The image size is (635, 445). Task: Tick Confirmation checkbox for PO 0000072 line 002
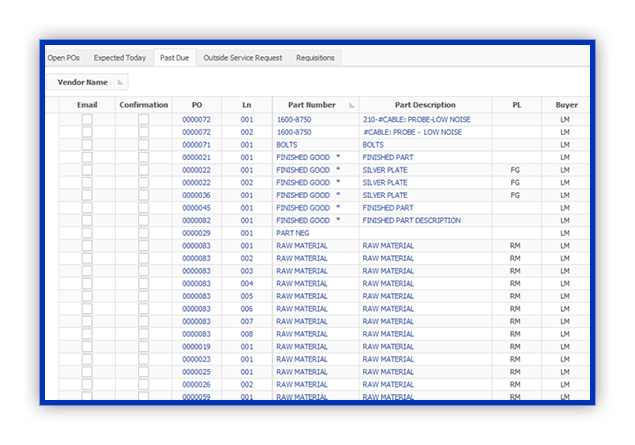click(x=143, y=132)
